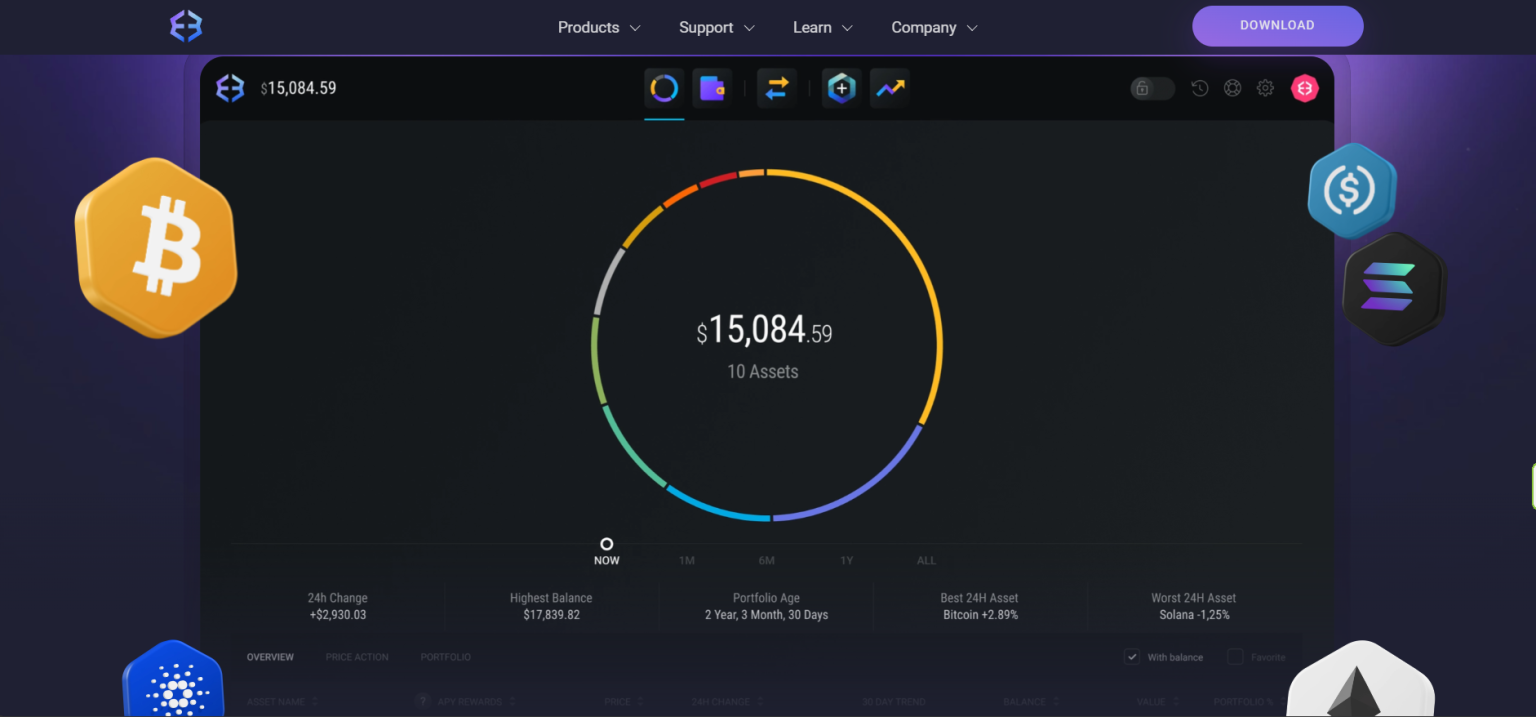
Task: Click the pink Exodus profile icon
Action: (1304, 89)
